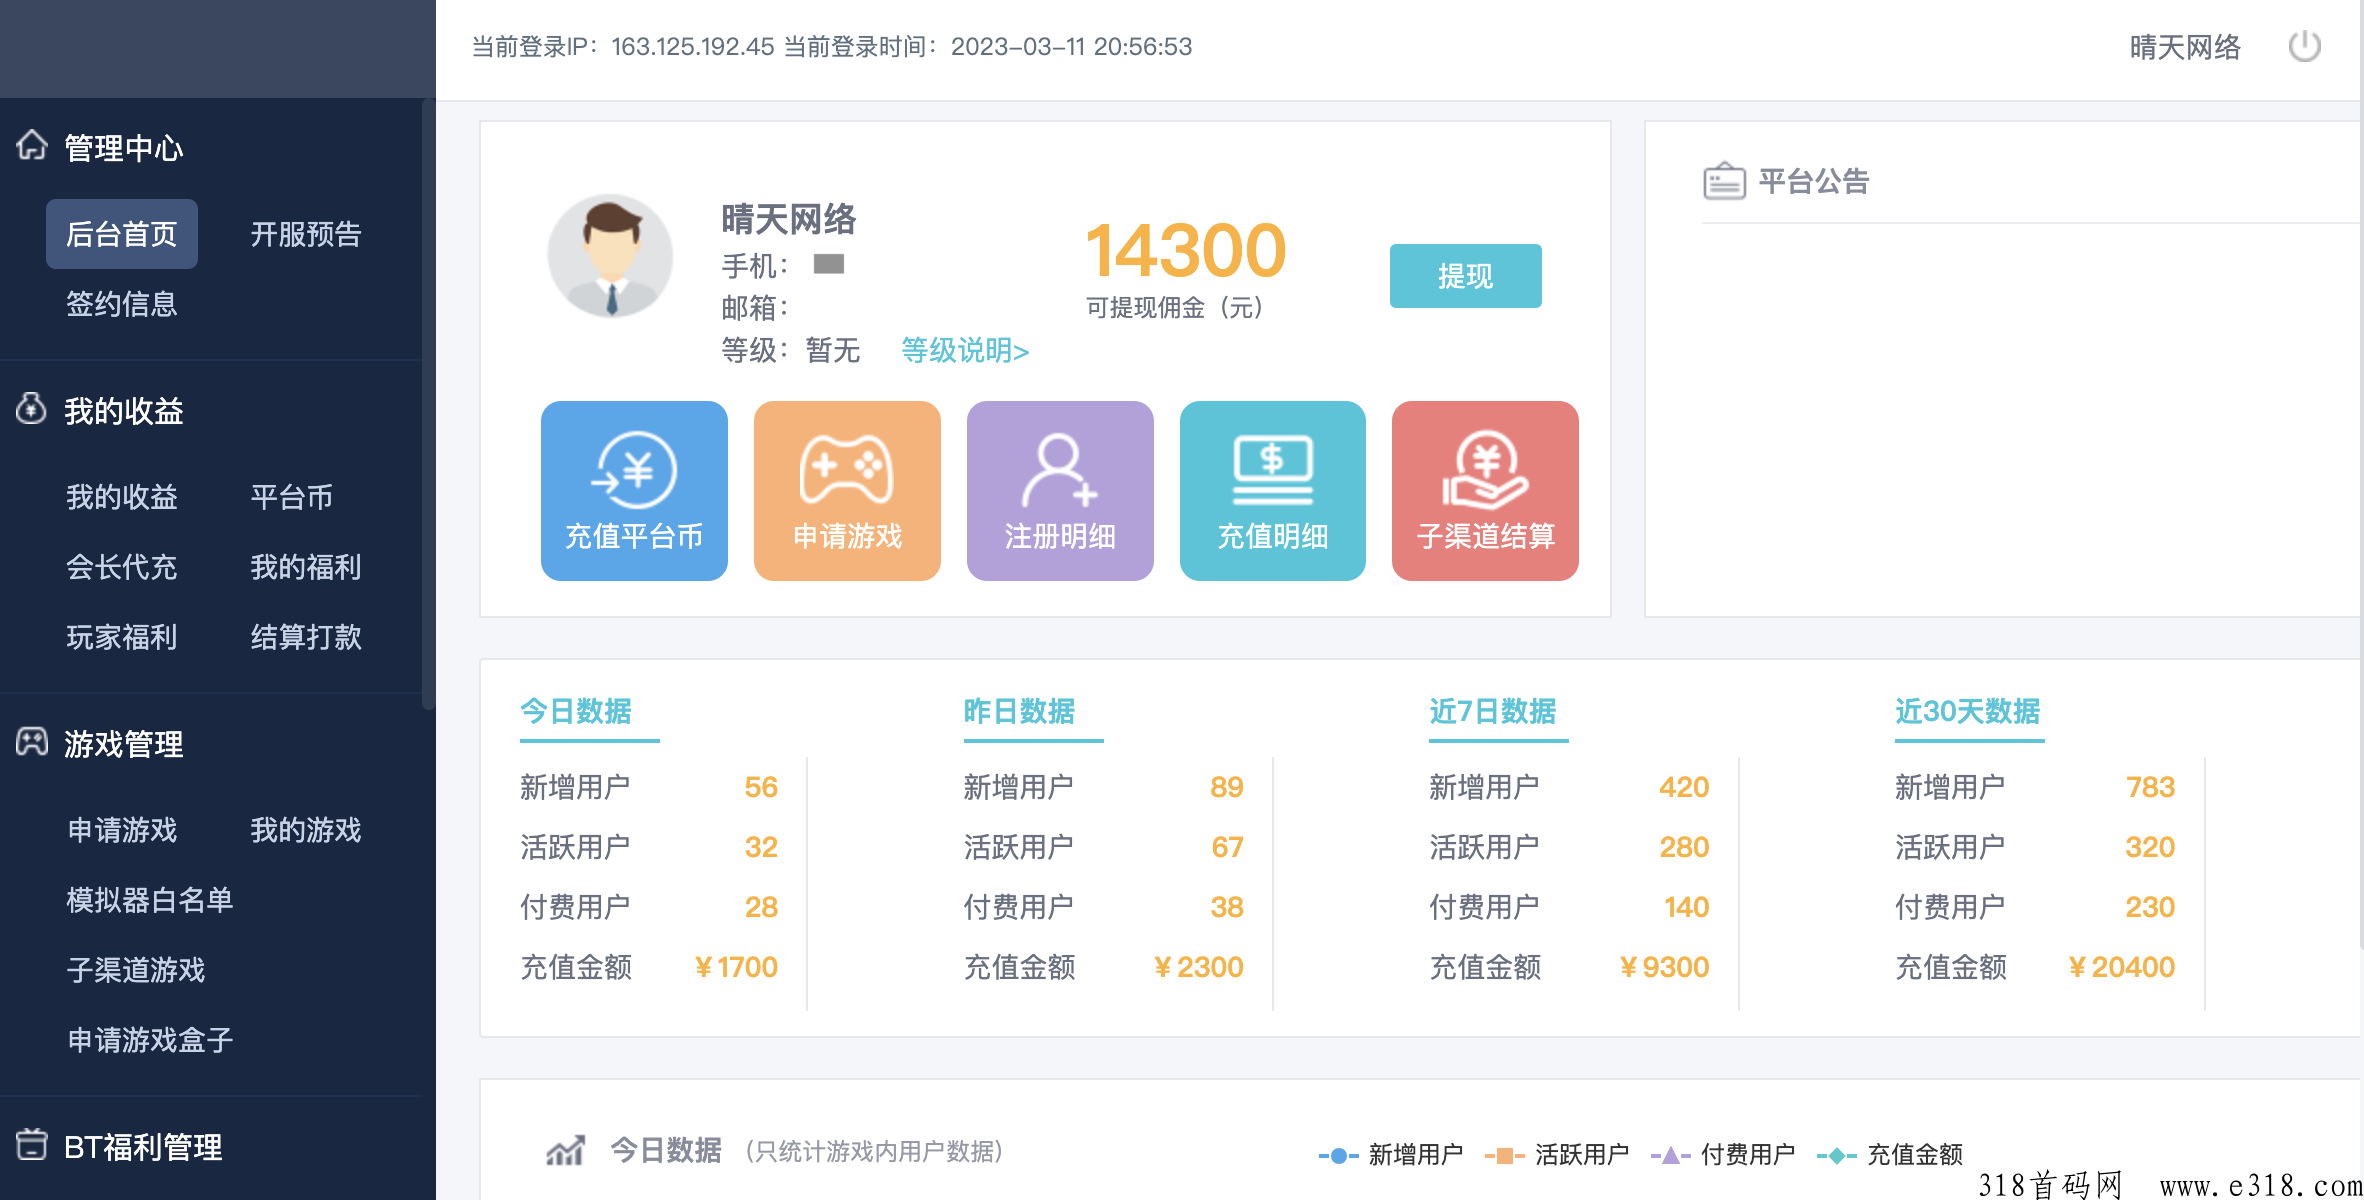Click 晴天网络 username in header

[x=2185, y=47]
